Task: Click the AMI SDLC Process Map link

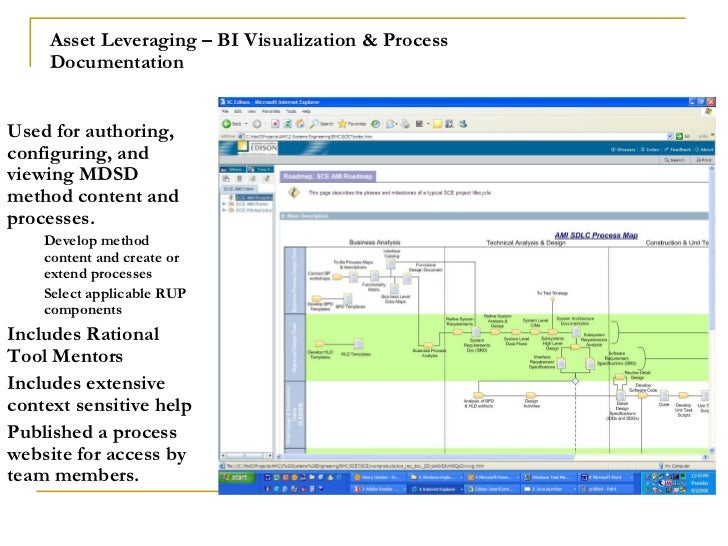Action: [x=596, y=235]
